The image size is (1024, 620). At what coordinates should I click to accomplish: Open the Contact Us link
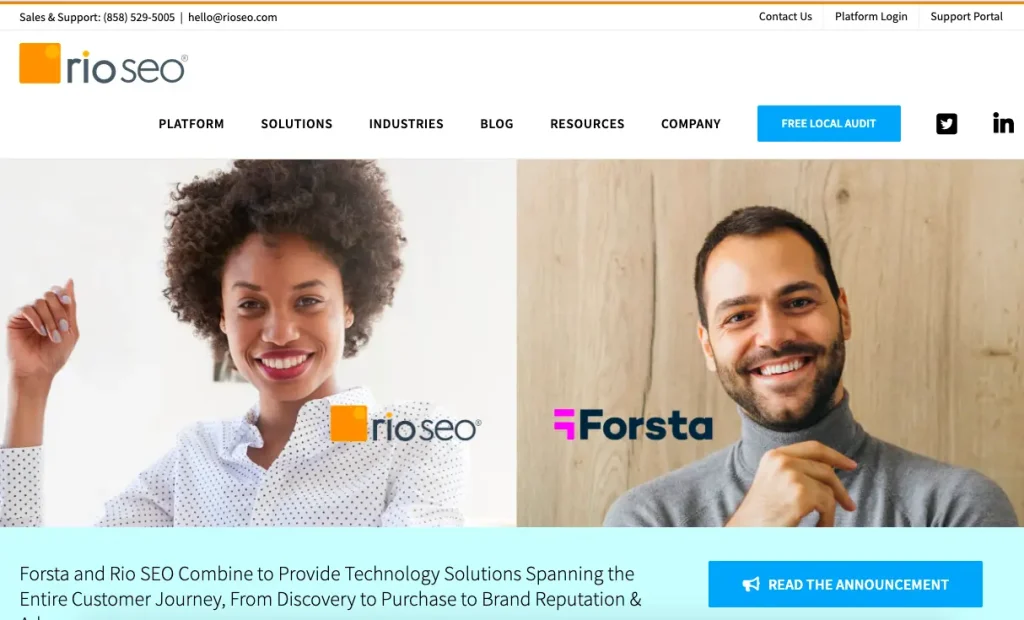[785, 16]
